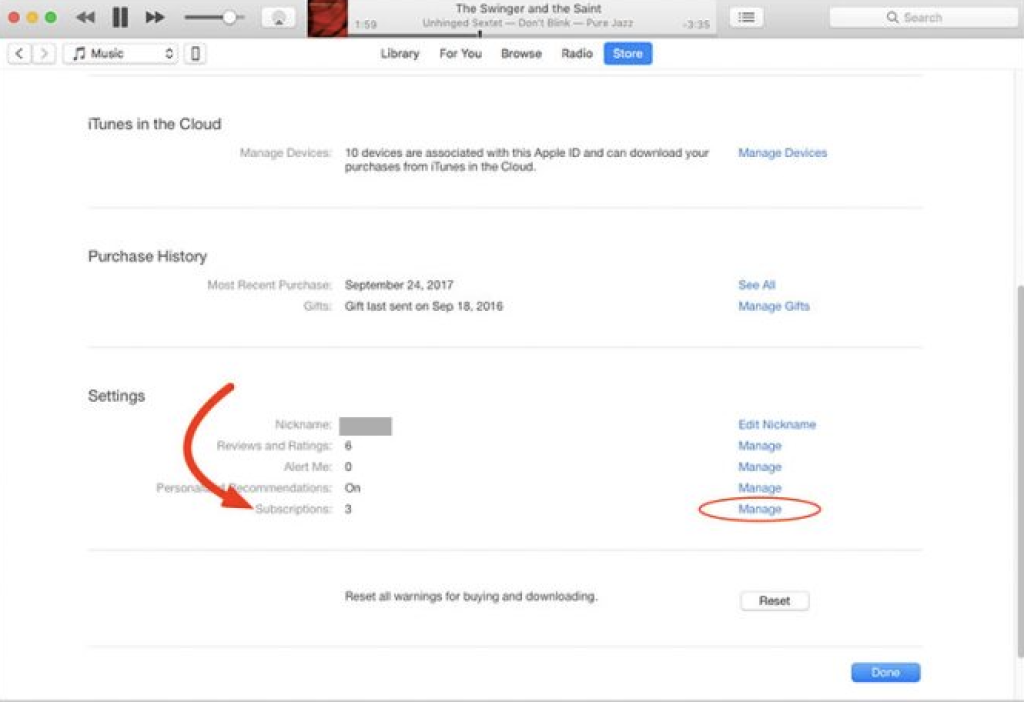Switch to the Browse tab
1024x702 pixels.
coord(521,54)
